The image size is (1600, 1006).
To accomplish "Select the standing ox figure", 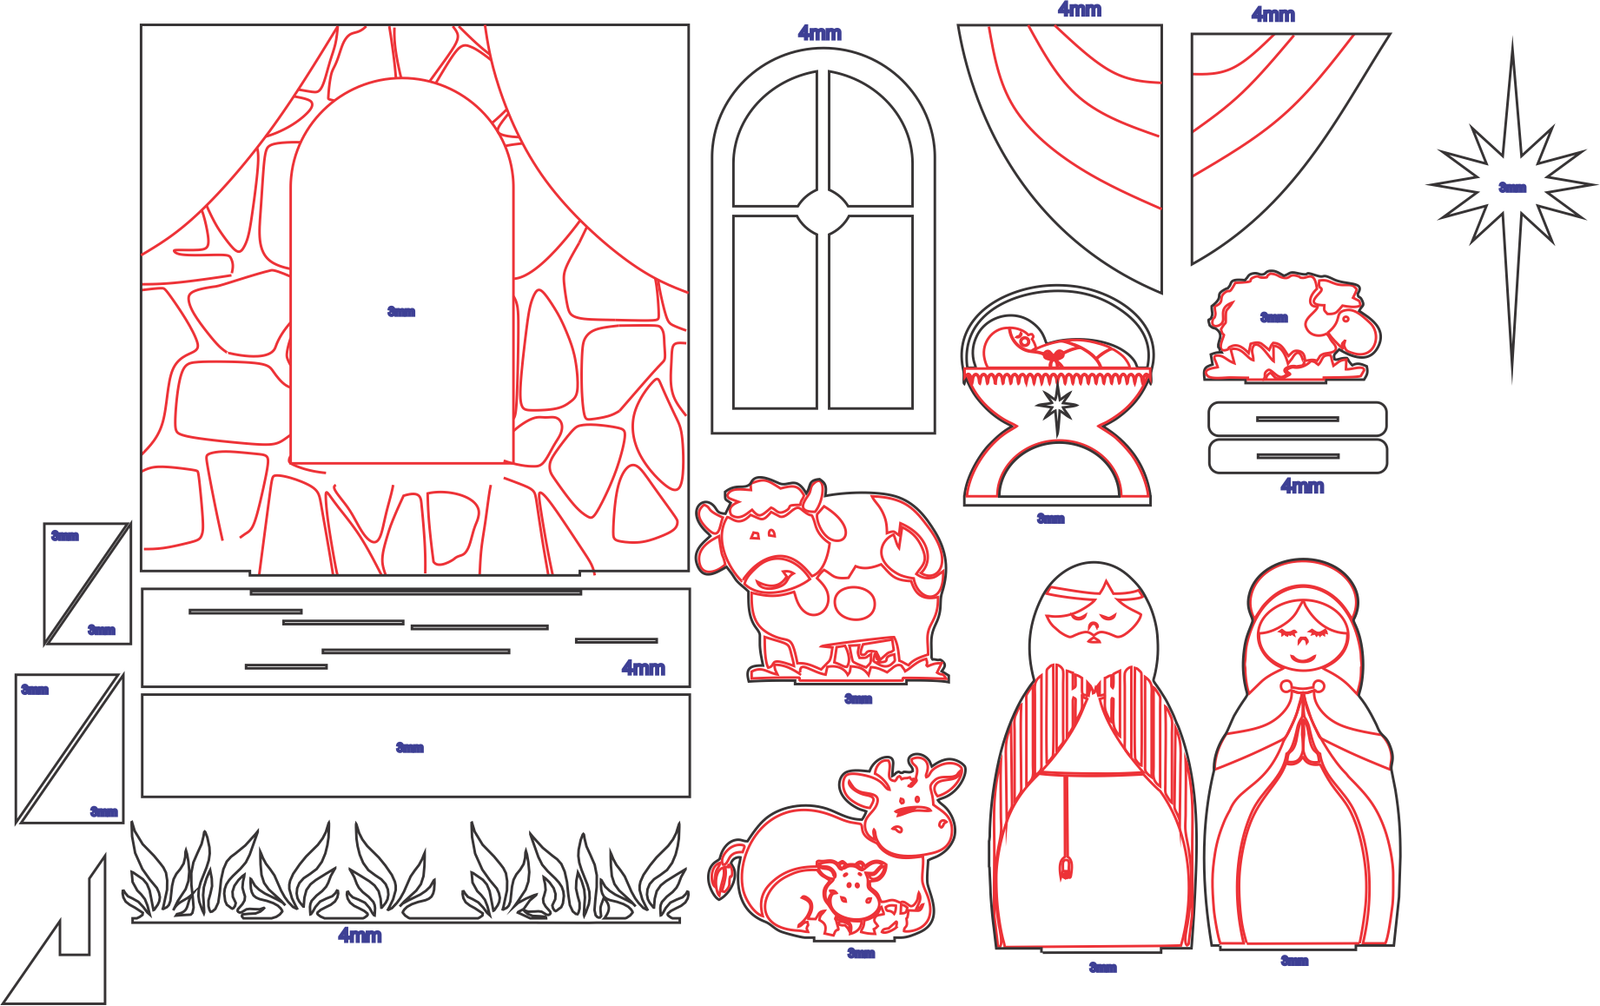I will tap(822, 582).
